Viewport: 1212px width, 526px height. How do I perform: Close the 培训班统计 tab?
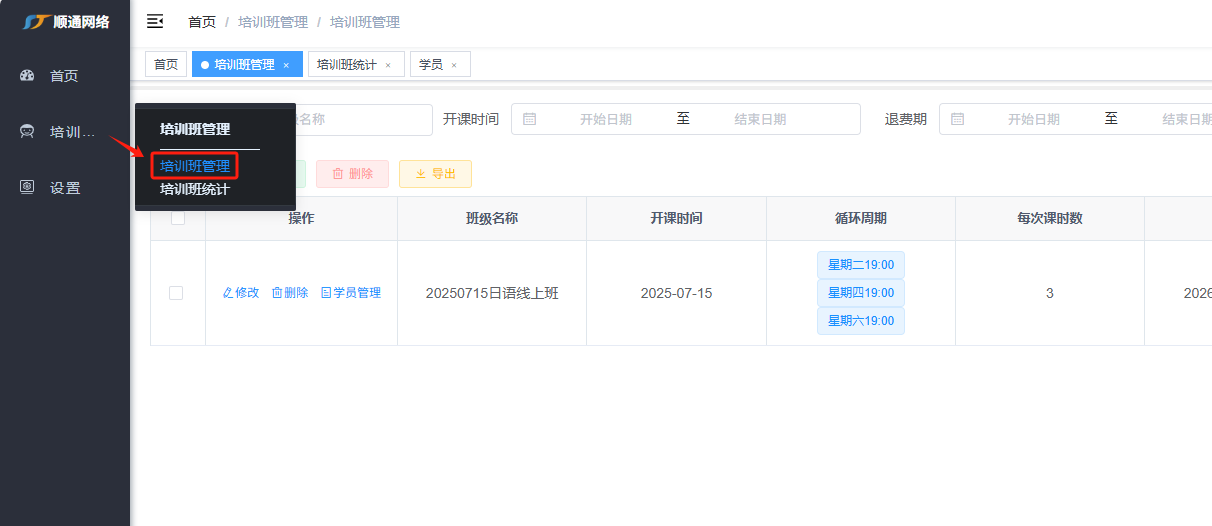pyautogui.click(x=388, y=65)
